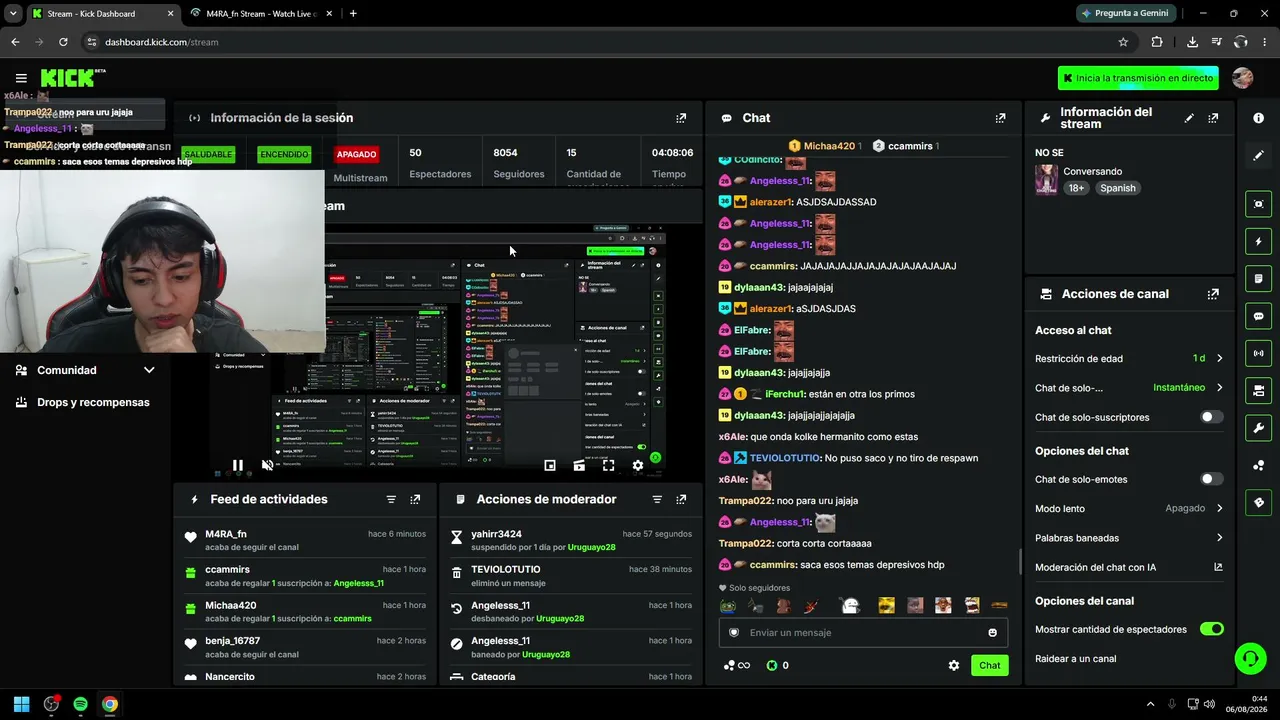1280x720 pixels.
Task: Open Moderación del chat con IA link
Action: (x=1129, y=567)
